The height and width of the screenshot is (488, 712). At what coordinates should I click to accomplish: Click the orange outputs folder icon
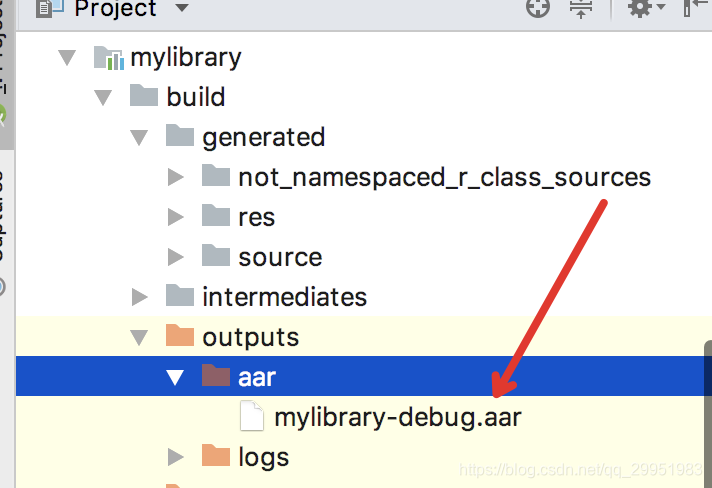tap(180, 335)
